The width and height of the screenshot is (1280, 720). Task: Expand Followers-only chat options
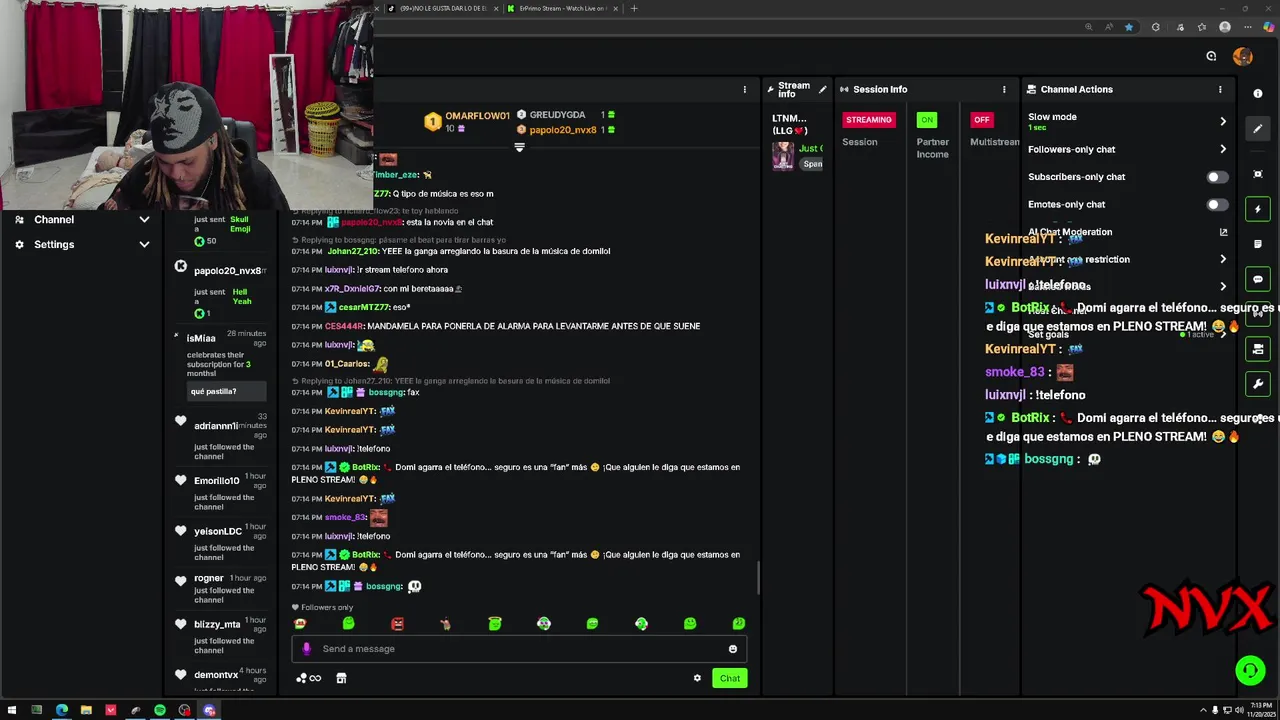point(1223,149)
